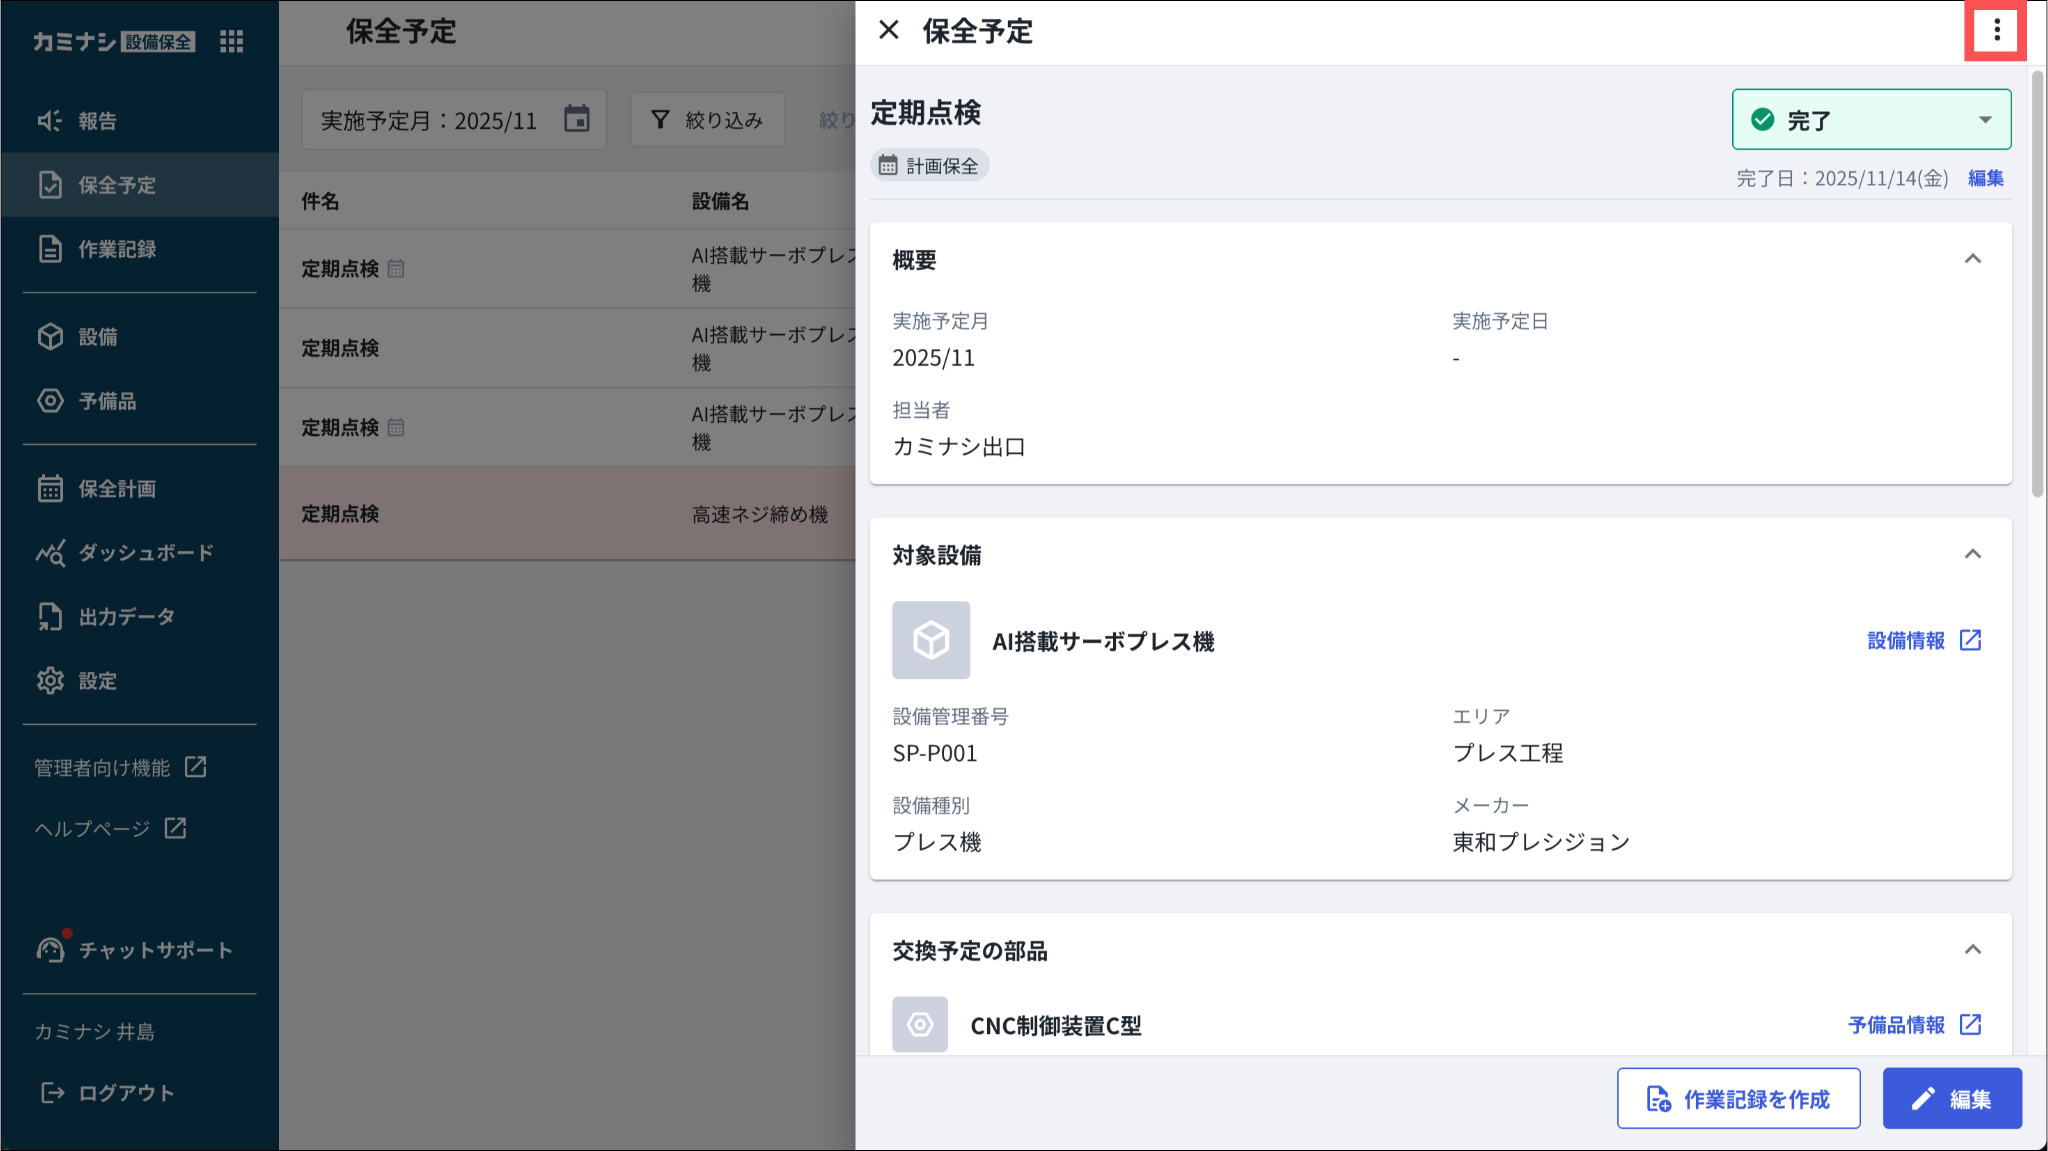This screenshot has height=1151, width=2048.
Task: Open the 完了 status dropdown
Action: (1871, 120)
